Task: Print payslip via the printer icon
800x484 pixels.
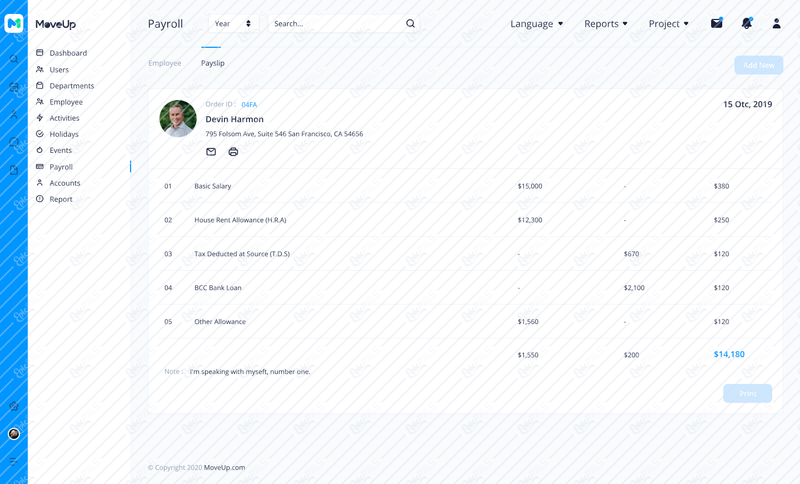Action: point(233,151)
